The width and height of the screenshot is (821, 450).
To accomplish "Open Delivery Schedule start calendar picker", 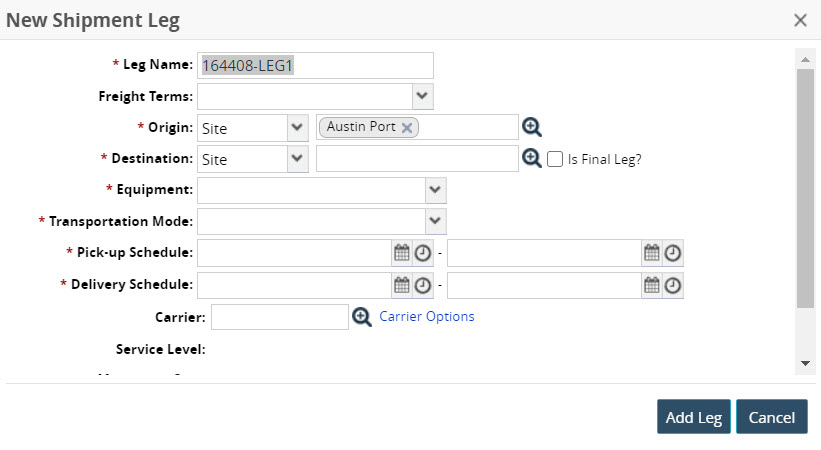I will click(402, 285).
